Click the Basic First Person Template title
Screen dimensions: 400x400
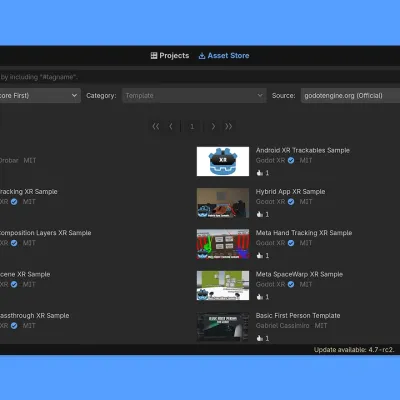(298, 316)
